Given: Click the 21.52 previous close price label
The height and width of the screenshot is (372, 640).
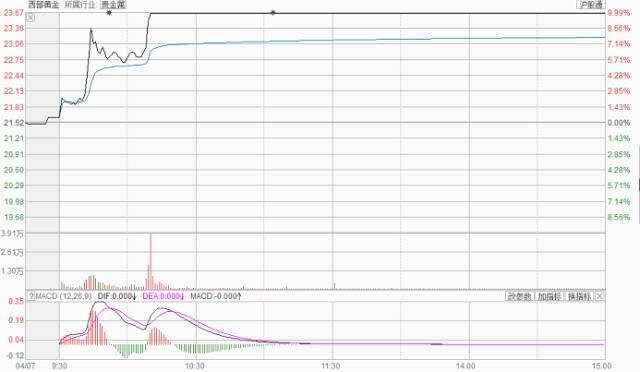Looking at the screenshot, I should pos(14,123).
